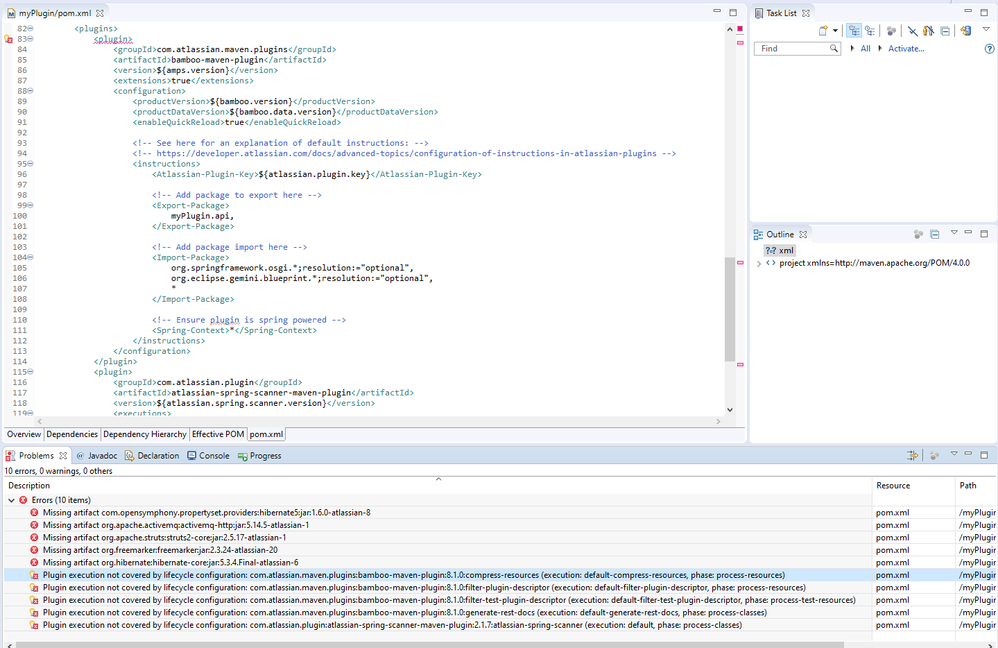
Task: Click Collapse All icon in Task List toolbar
Action: coord(945,31)
